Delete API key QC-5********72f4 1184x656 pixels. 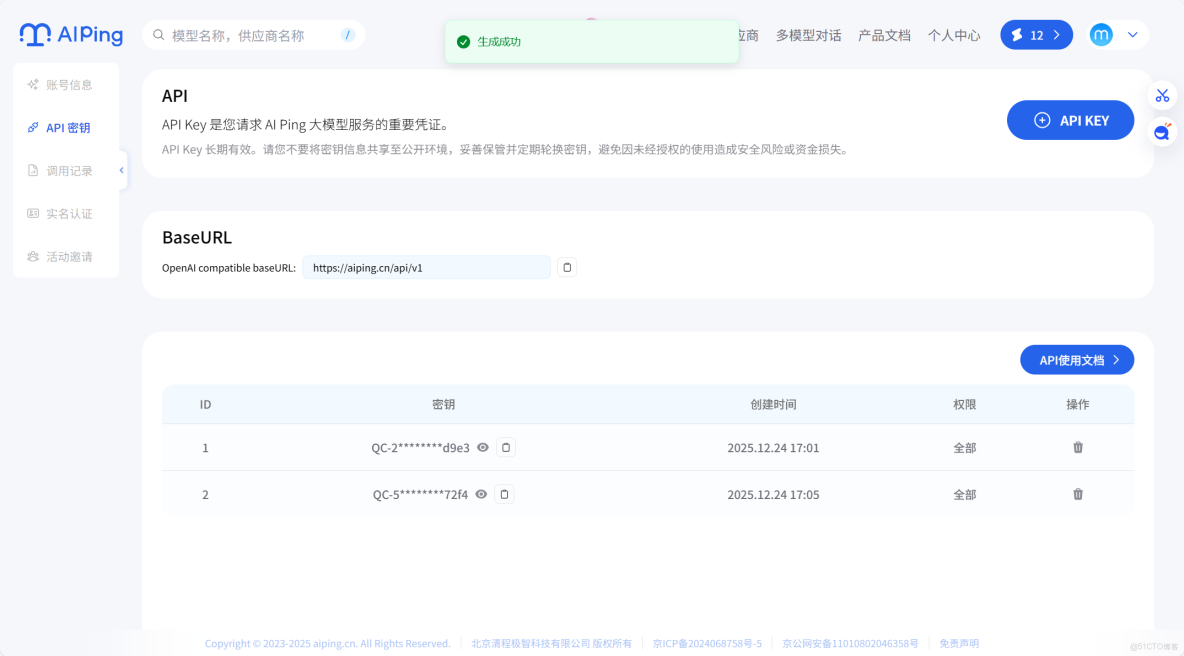1077,493
